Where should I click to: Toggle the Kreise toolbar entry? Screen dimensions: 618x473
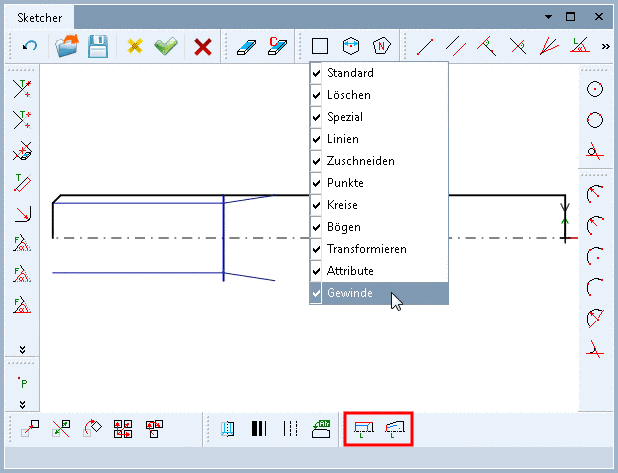click(379, 205)
